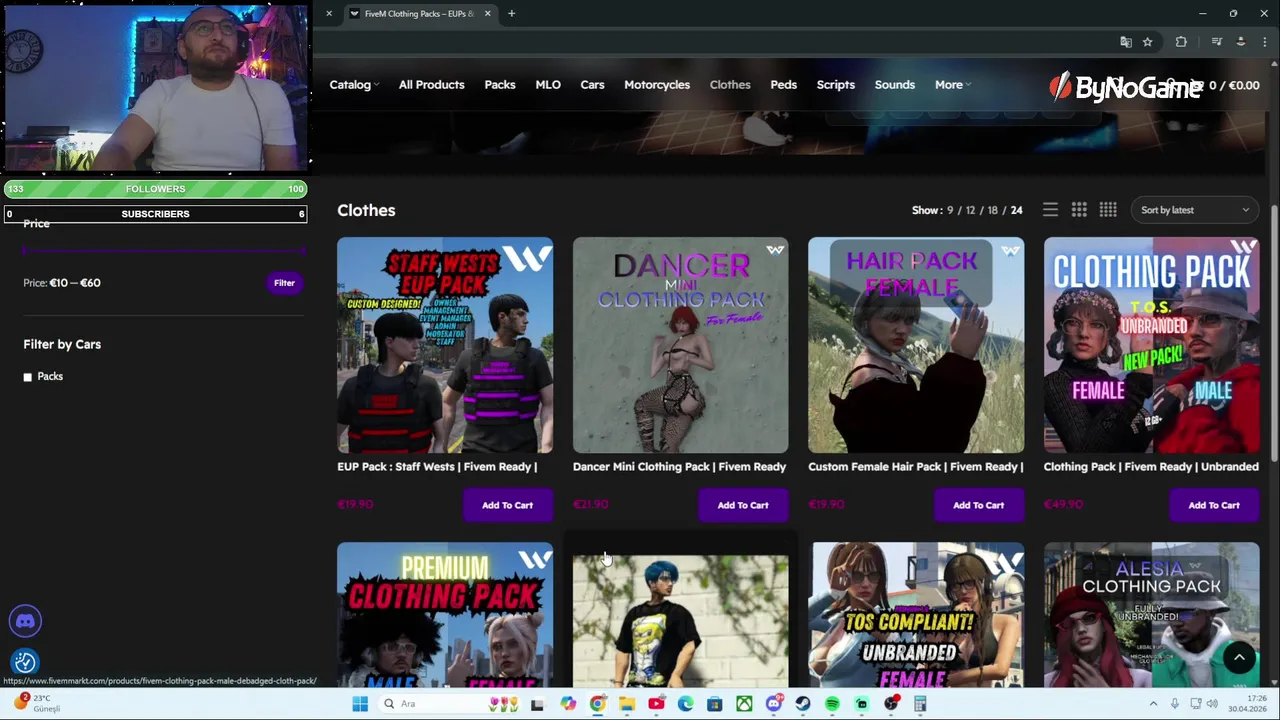Expand the Catalog dropdown menu
This screenshot has height=720, width=1280.
pos(353,85)
